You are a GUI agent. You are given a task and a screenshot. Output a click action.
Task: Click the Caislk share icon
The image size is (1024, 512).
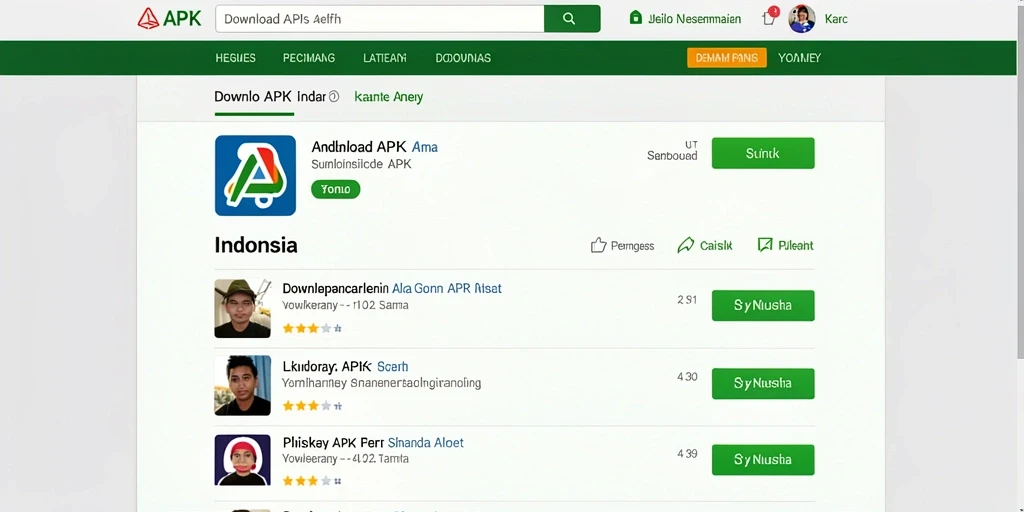[x=686, y=245]
